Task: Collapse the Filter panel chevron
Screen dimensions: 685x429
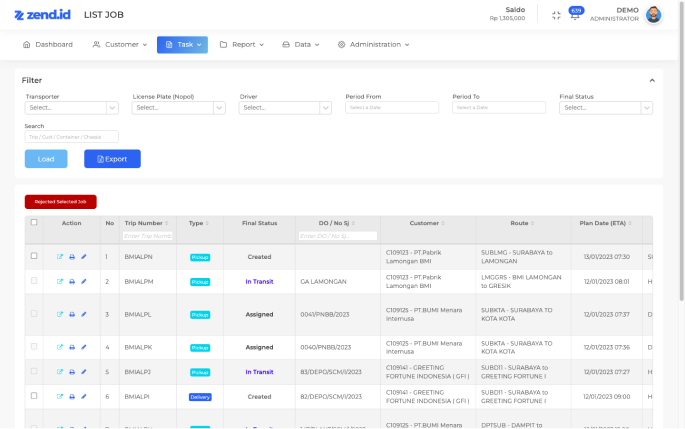Action: click(652, 80)
